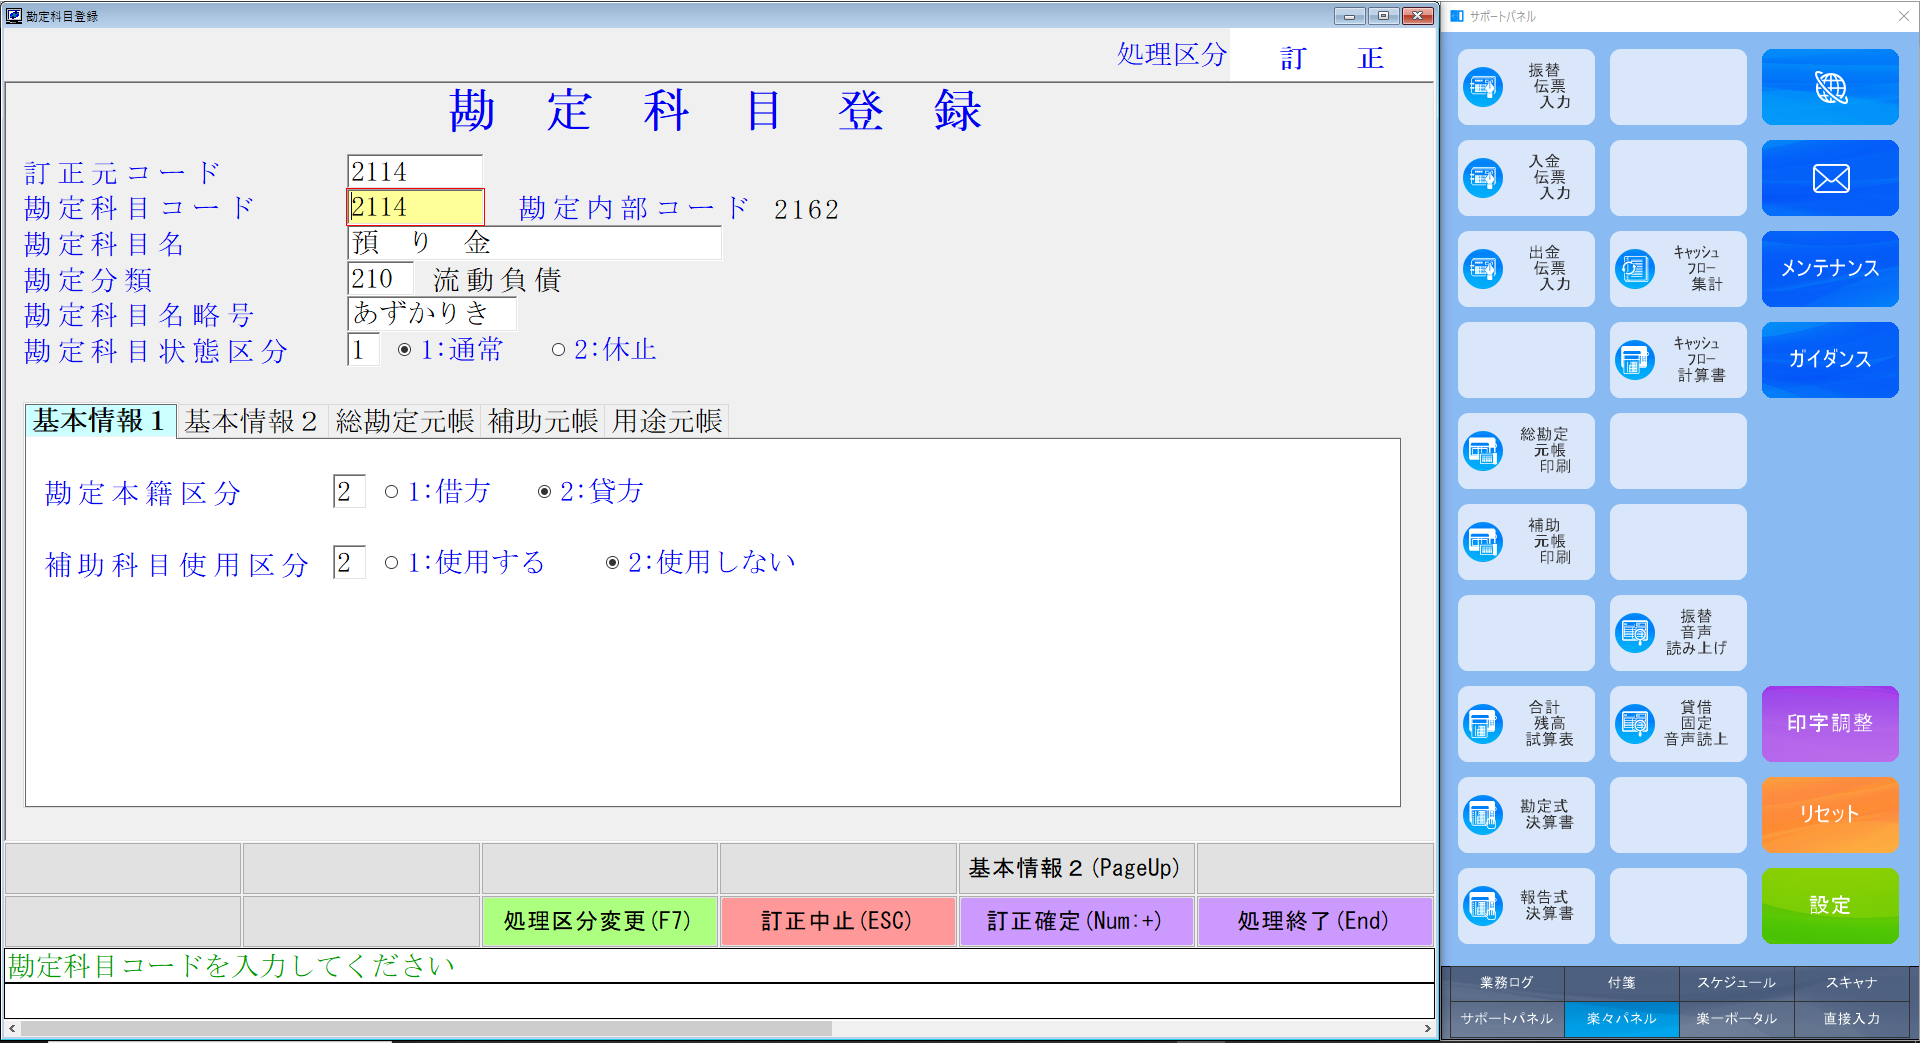
Task: Select 2:休止 status radio button
Action: tap(558, 350)
